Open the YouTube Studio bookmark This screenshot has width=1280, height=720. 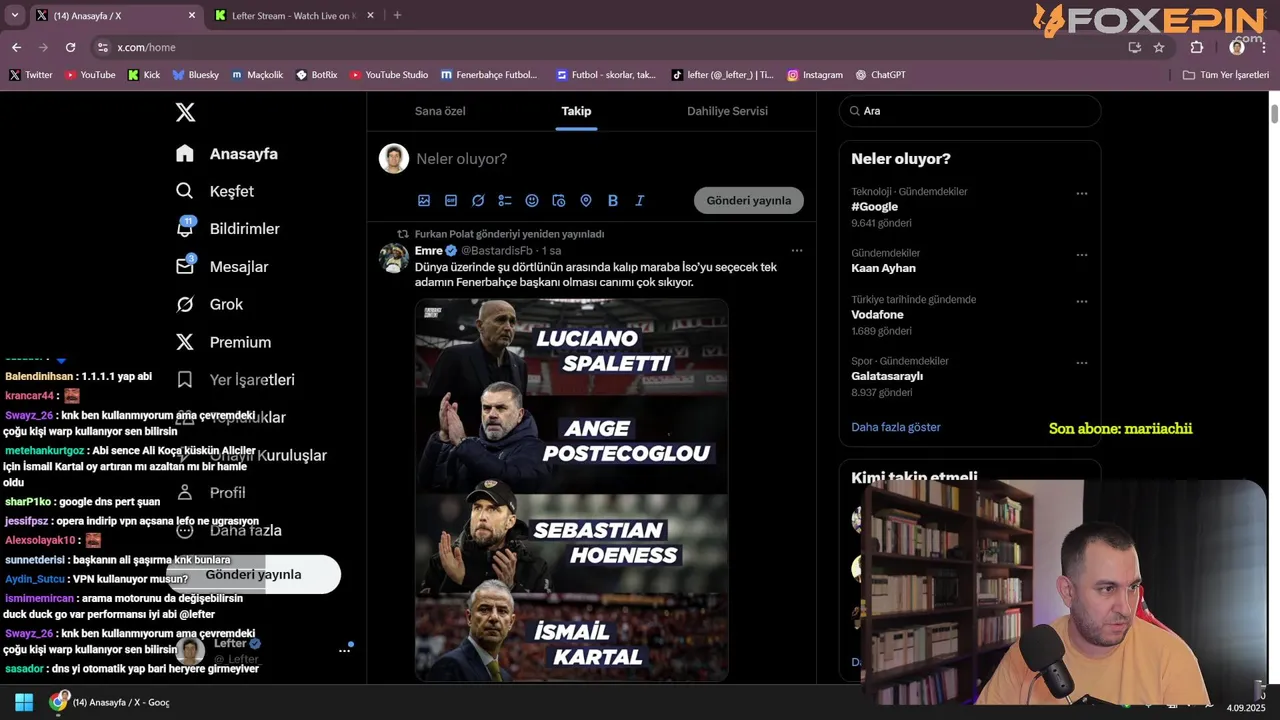pos(389,75)
